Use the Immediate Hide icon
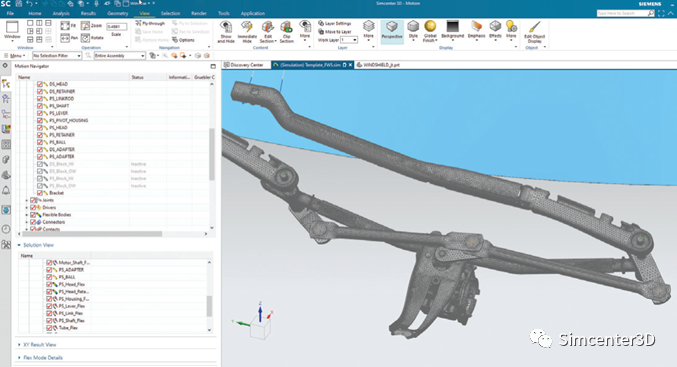 tap(247, 31)
